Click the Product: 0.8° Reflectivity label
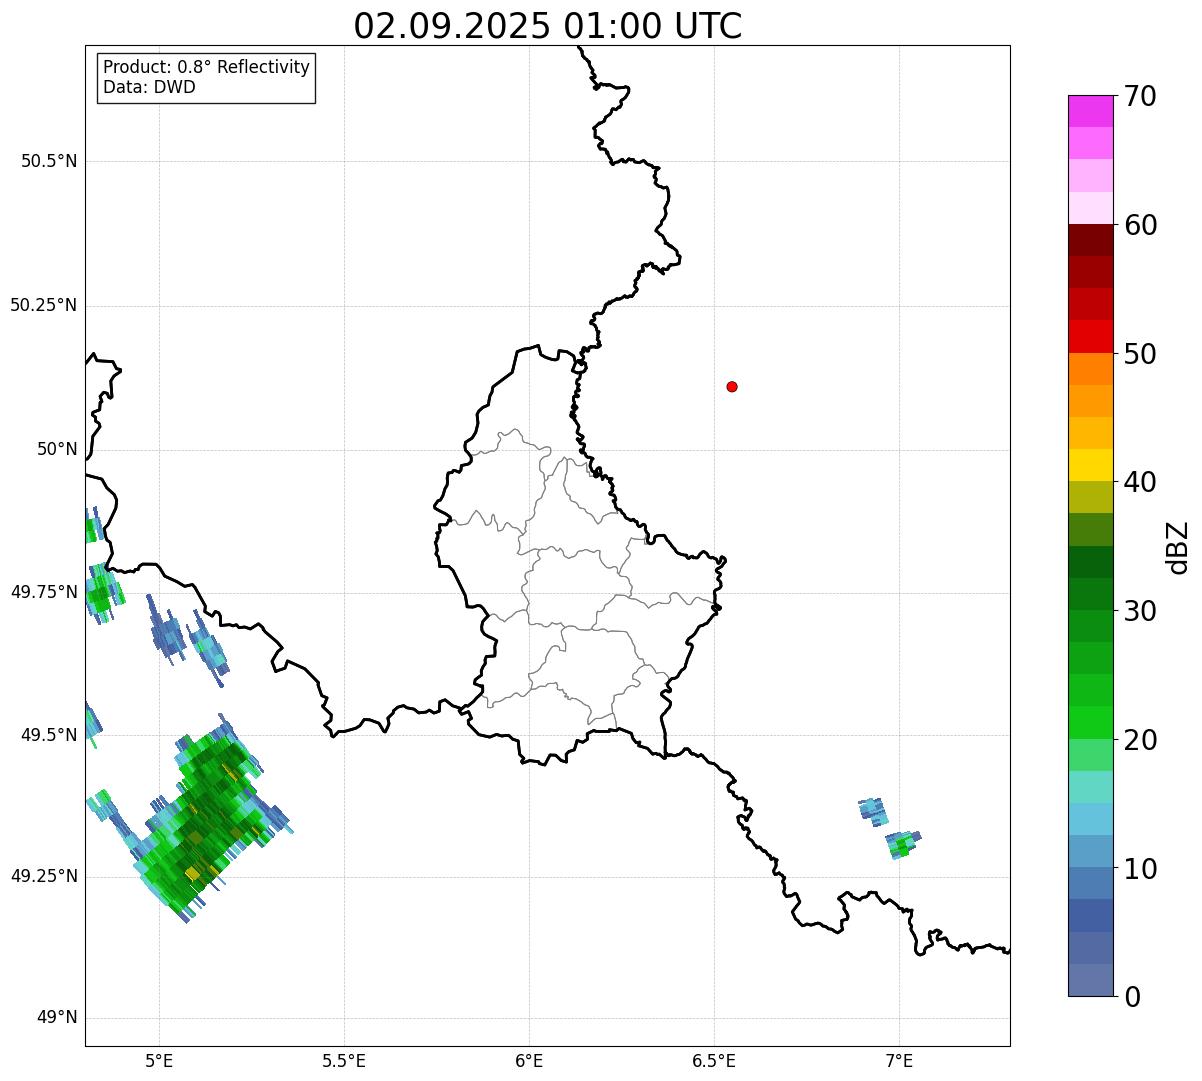Screen dimensions: 1202x1081 pos(207,67)
